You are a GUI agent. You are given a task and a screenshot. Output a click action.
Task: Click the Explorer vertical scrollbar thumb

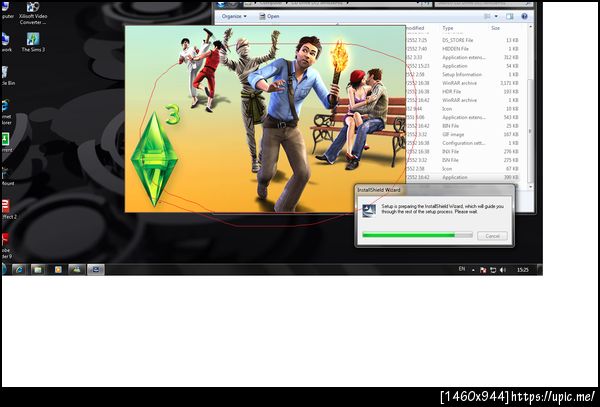point(530,130)
